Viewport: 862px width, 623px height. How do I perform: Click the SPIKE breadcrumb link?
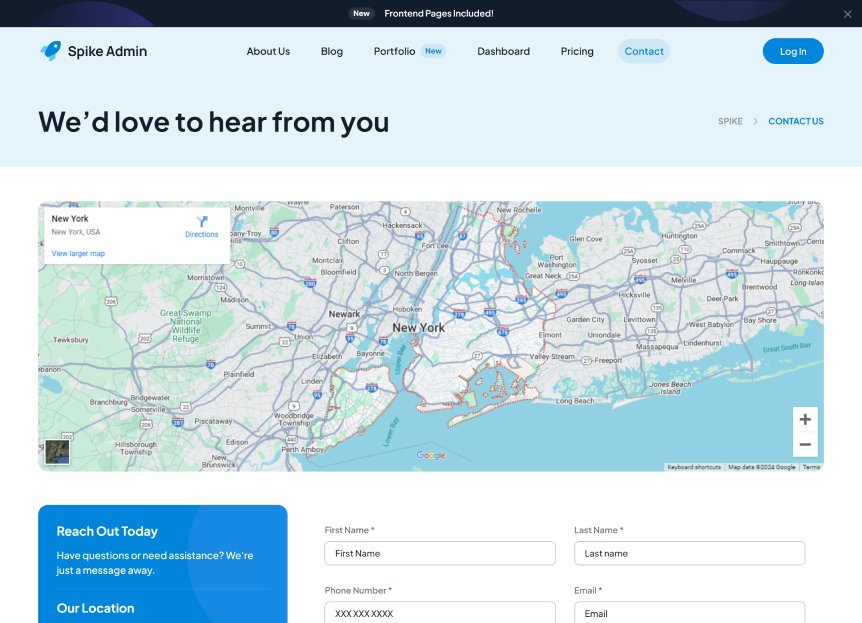(x=730, y=121)
